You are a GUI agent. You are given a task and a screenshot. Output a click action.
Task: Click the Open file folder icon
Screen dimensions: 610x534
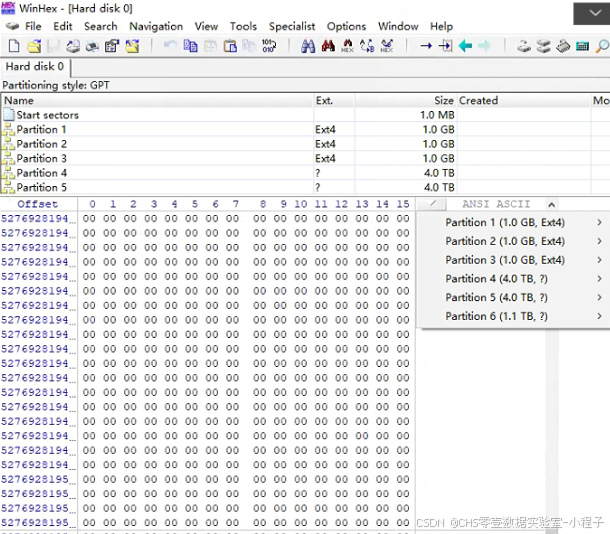(x=34, y=46)
